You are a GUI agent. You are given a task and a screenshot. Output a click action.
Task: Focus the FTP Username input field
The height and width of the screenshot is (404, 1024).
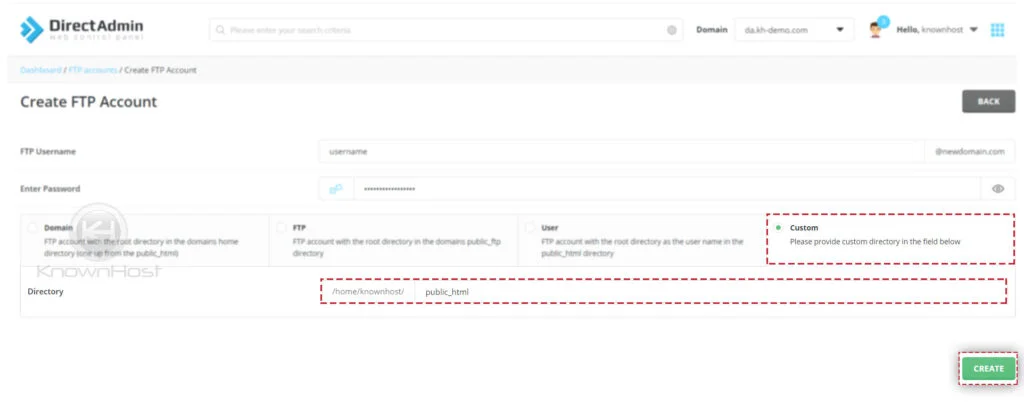click(620, 151)
